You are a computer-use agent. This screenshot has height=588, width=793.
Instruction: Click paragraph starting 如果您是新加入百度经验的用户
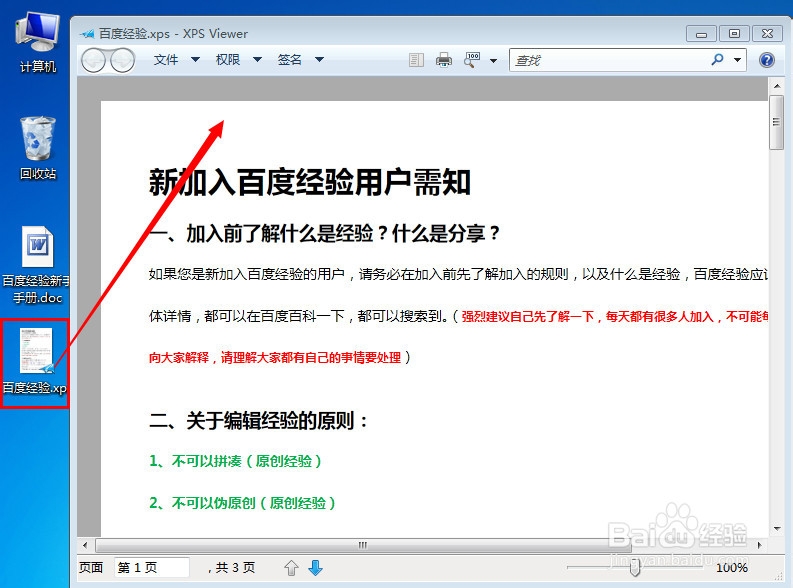click(458, 275)
